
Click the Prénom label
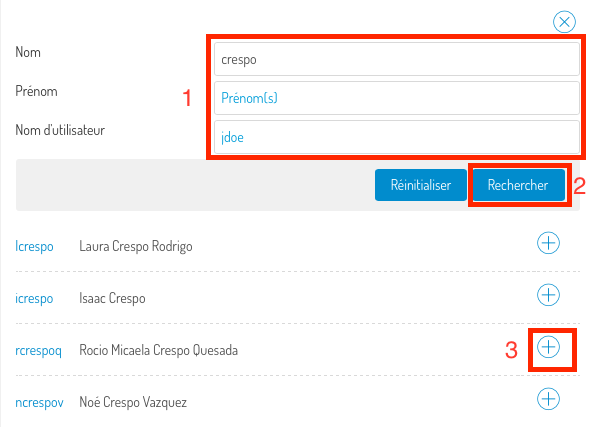pos(36,91)
